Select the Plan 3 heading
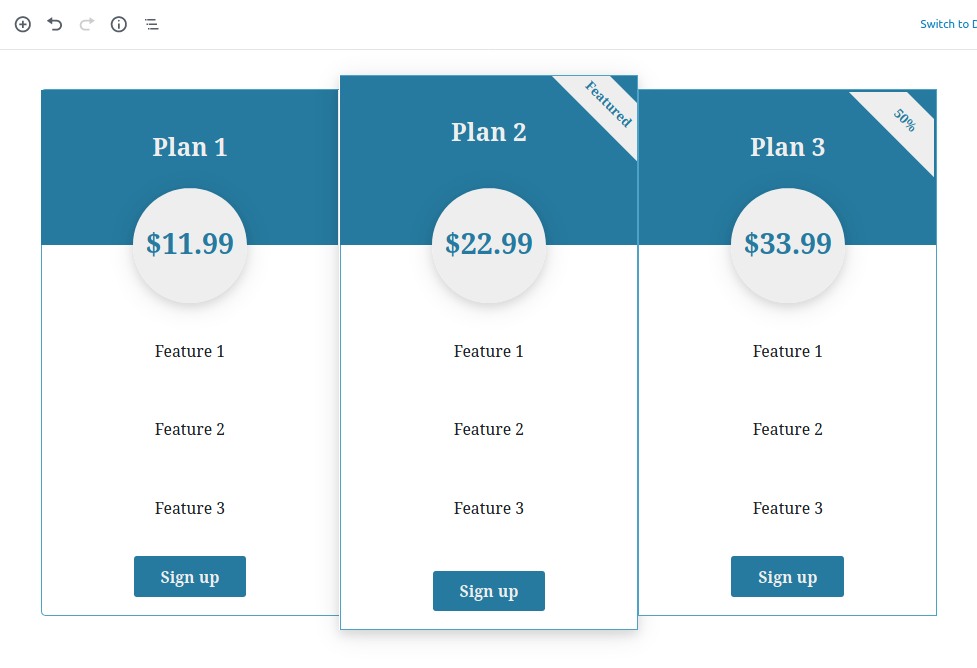 click(x=788, y=147)
